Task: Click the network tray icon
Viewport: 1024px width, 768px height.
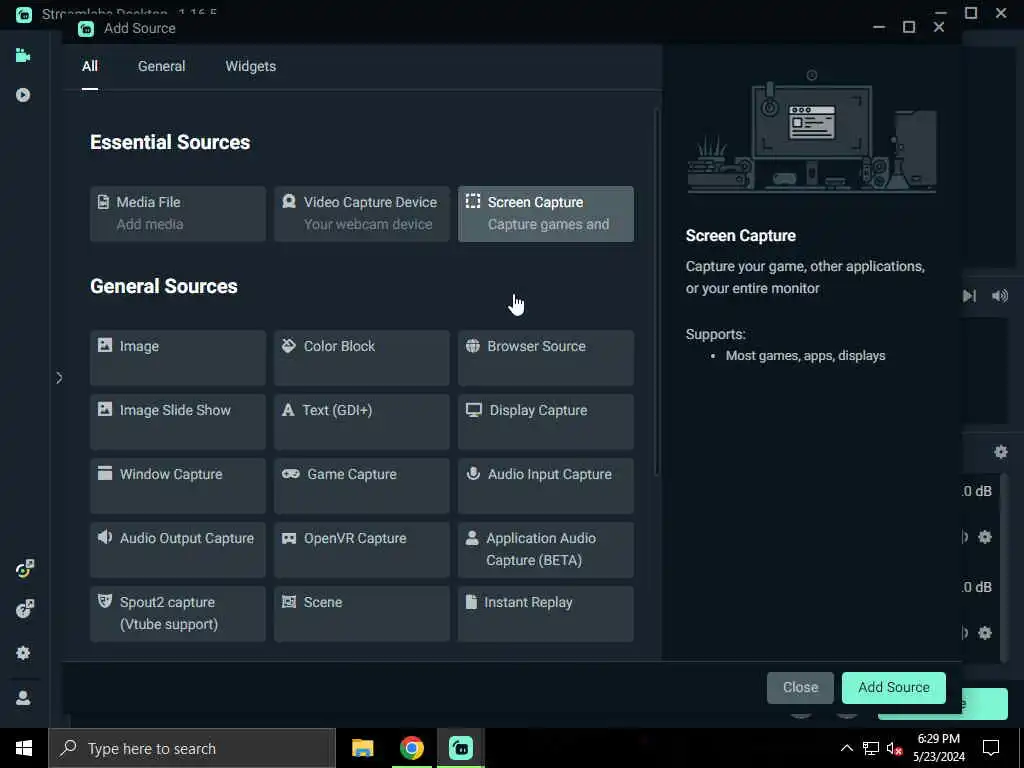Action: tap(871, 748)
